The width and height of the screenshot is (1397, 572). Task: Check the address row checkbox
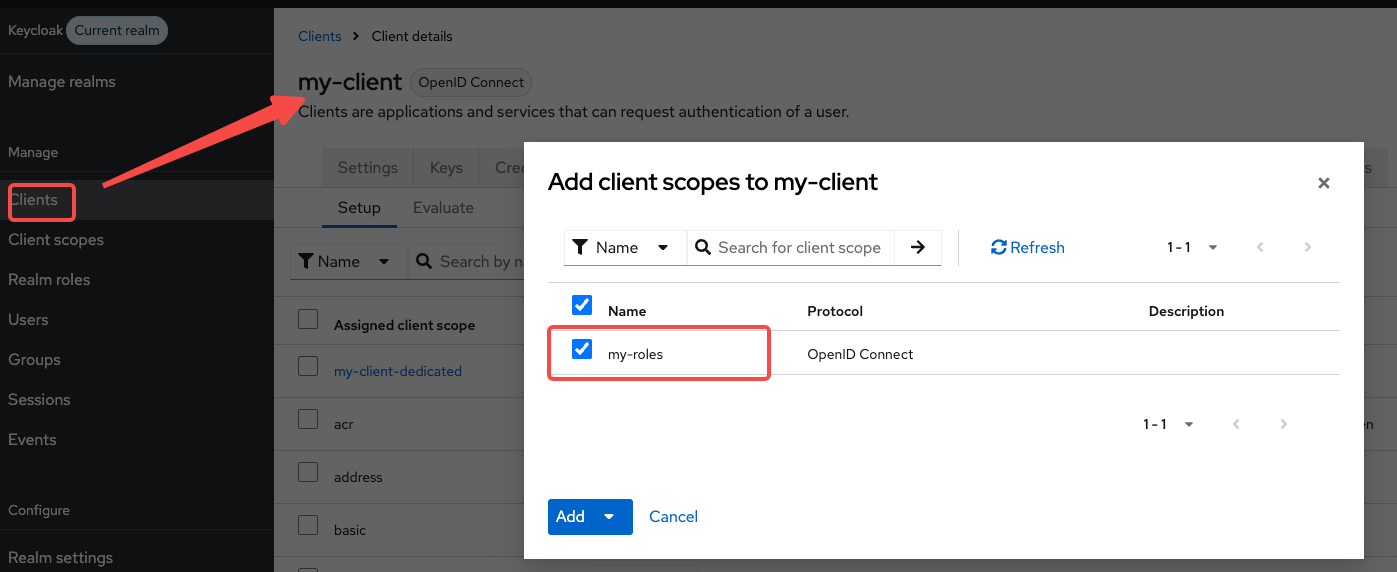(x=308, y=472)
